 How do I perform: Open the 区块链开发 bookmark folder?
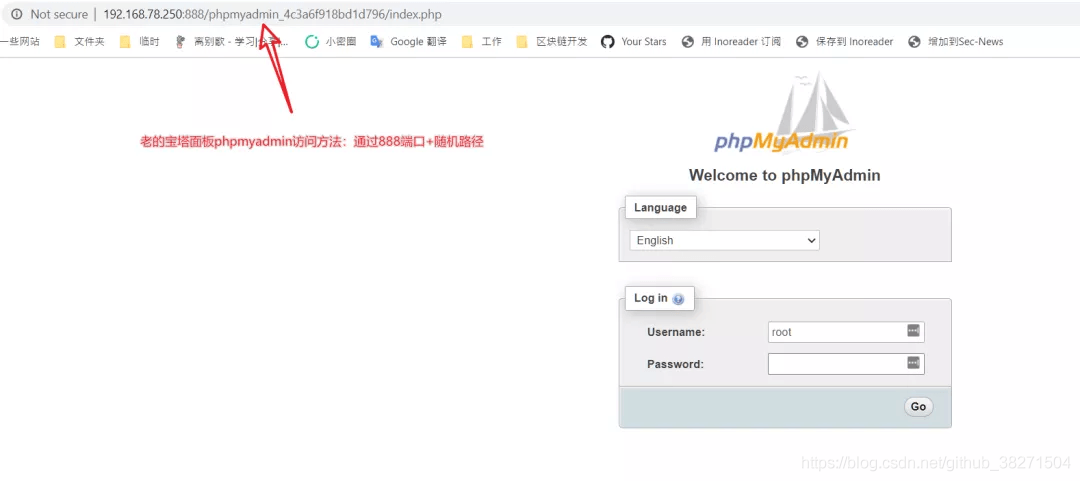pyautogui.click(x=552, y=41)
